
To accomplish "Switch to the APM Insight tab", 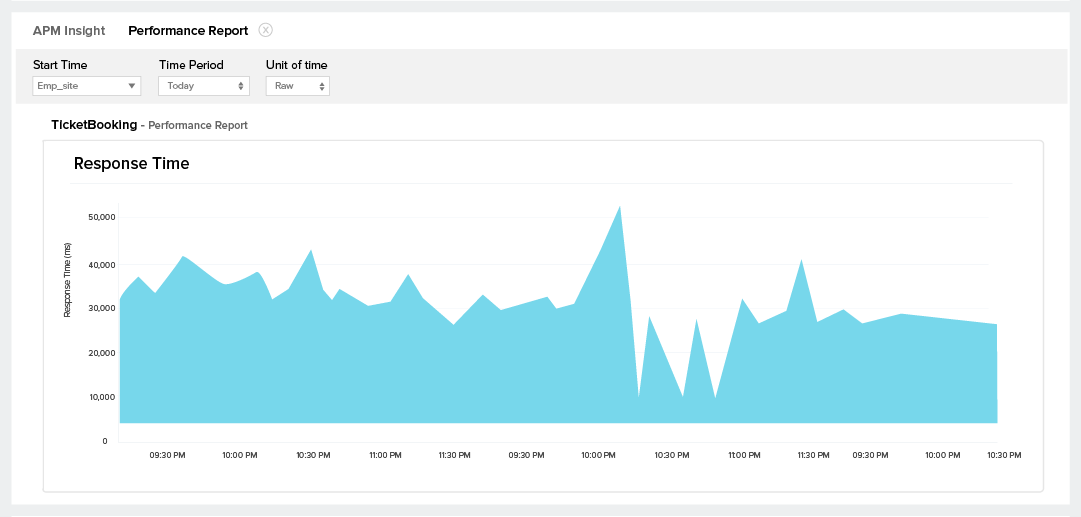I will pyautogui.click(x=69, y=31).
